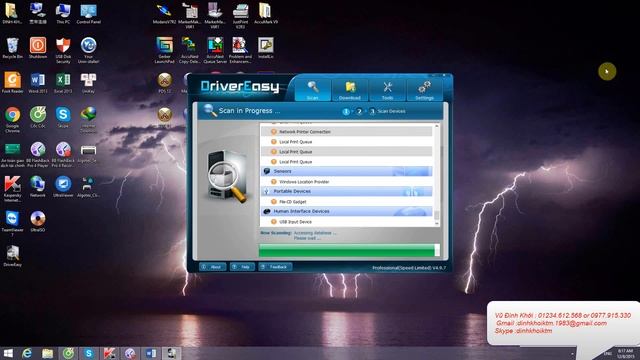Click the scan progress bar
Viewport: 640px width, 360px height.
349,250
